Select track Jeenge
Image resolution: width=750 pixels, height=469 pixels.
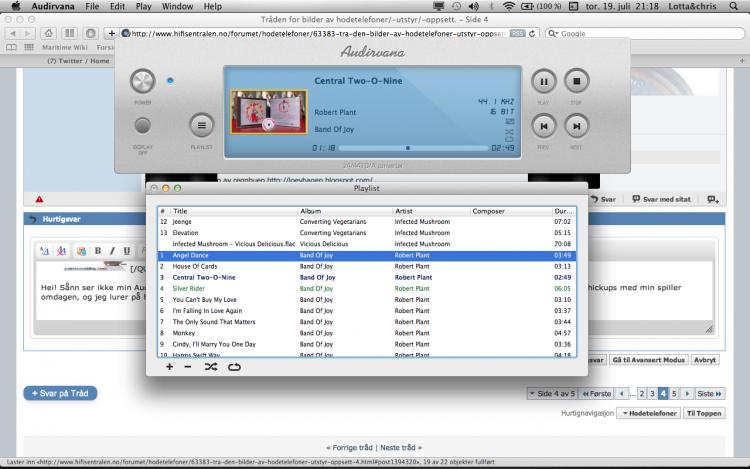(x=367, y=222)
